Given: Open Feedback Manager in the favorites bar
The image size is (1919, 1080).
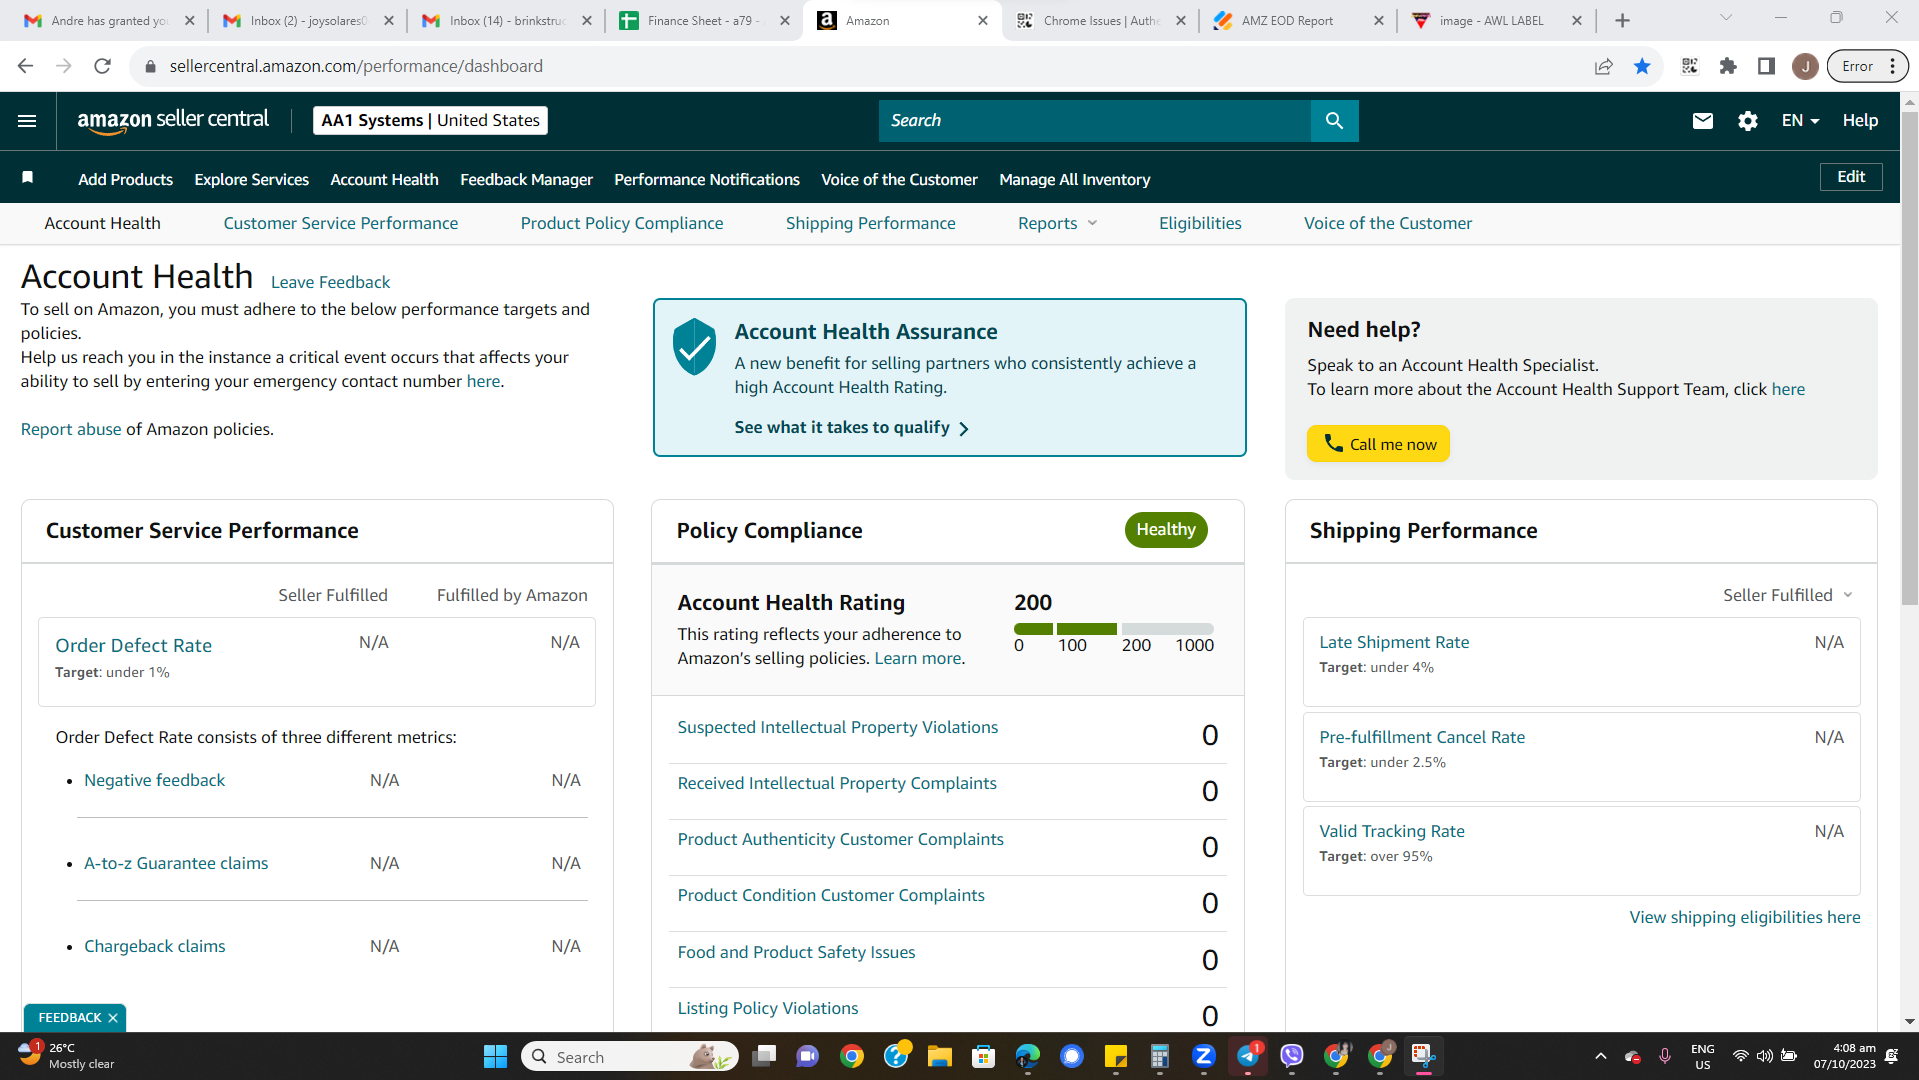Looking at the screenshot, I should [x=526, y=179].
